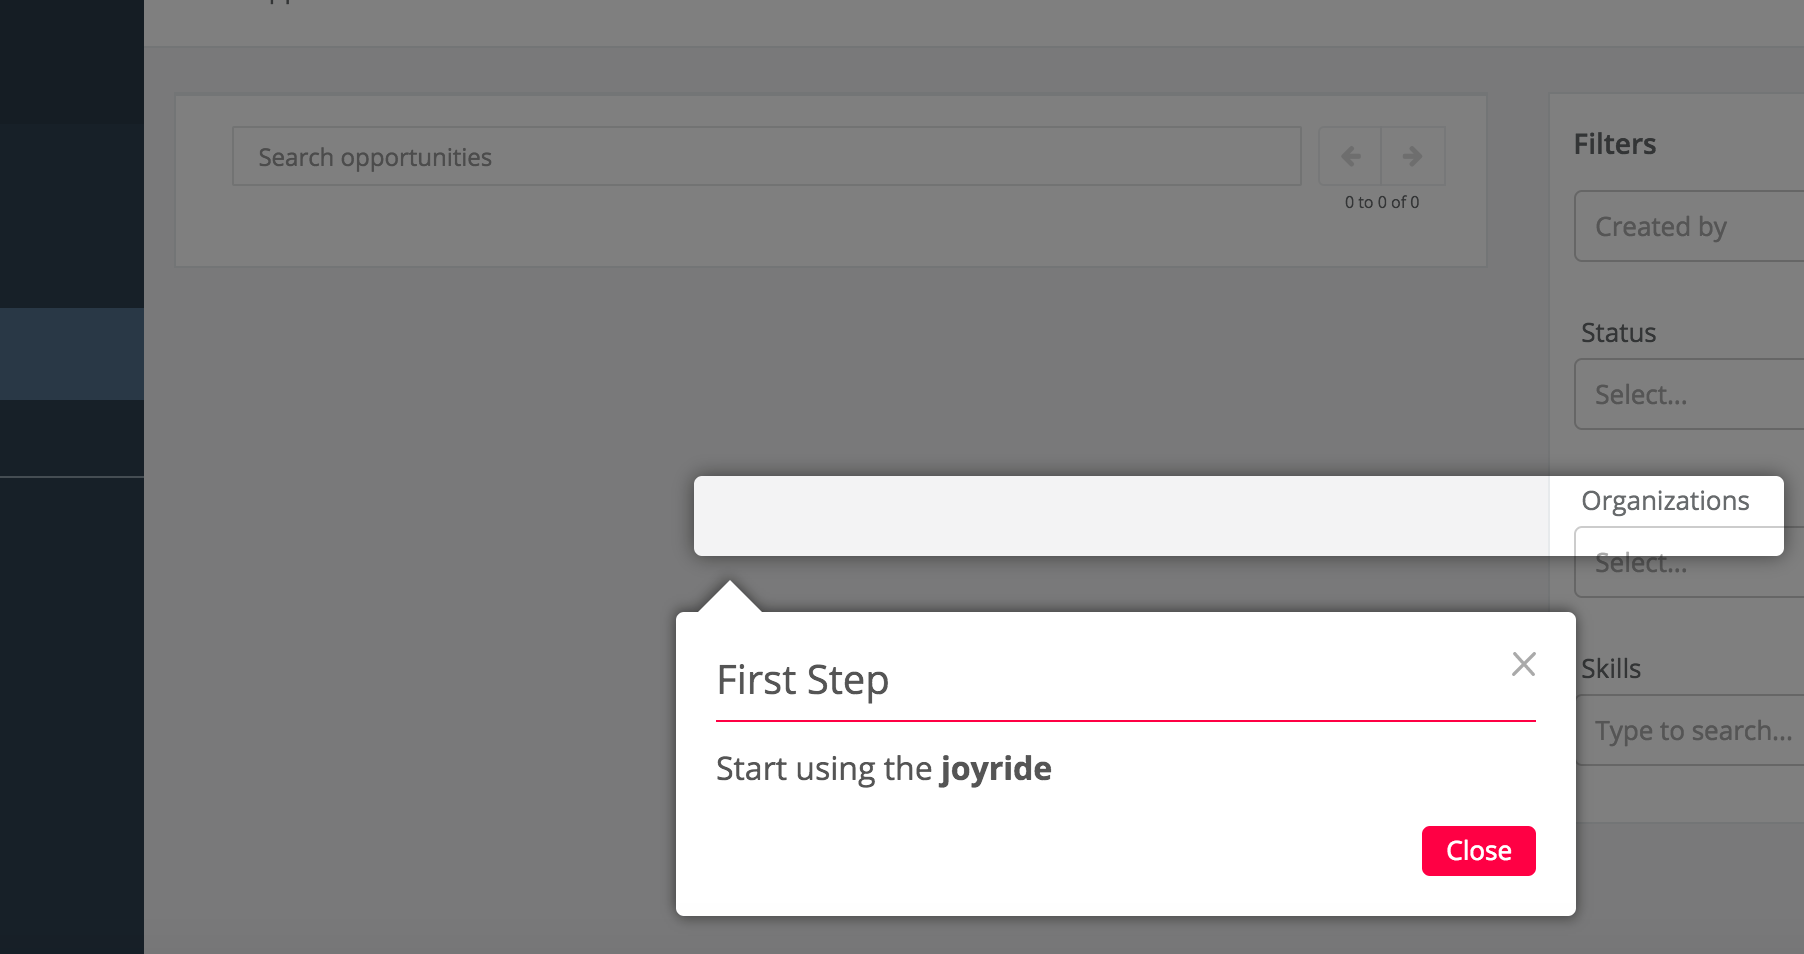Image resolution: width=1804 pixels, height=954 pixels.
Task: Click the left arrow to view earlier opportunities
Action: pyautogui.click(x=1351, y=156)
